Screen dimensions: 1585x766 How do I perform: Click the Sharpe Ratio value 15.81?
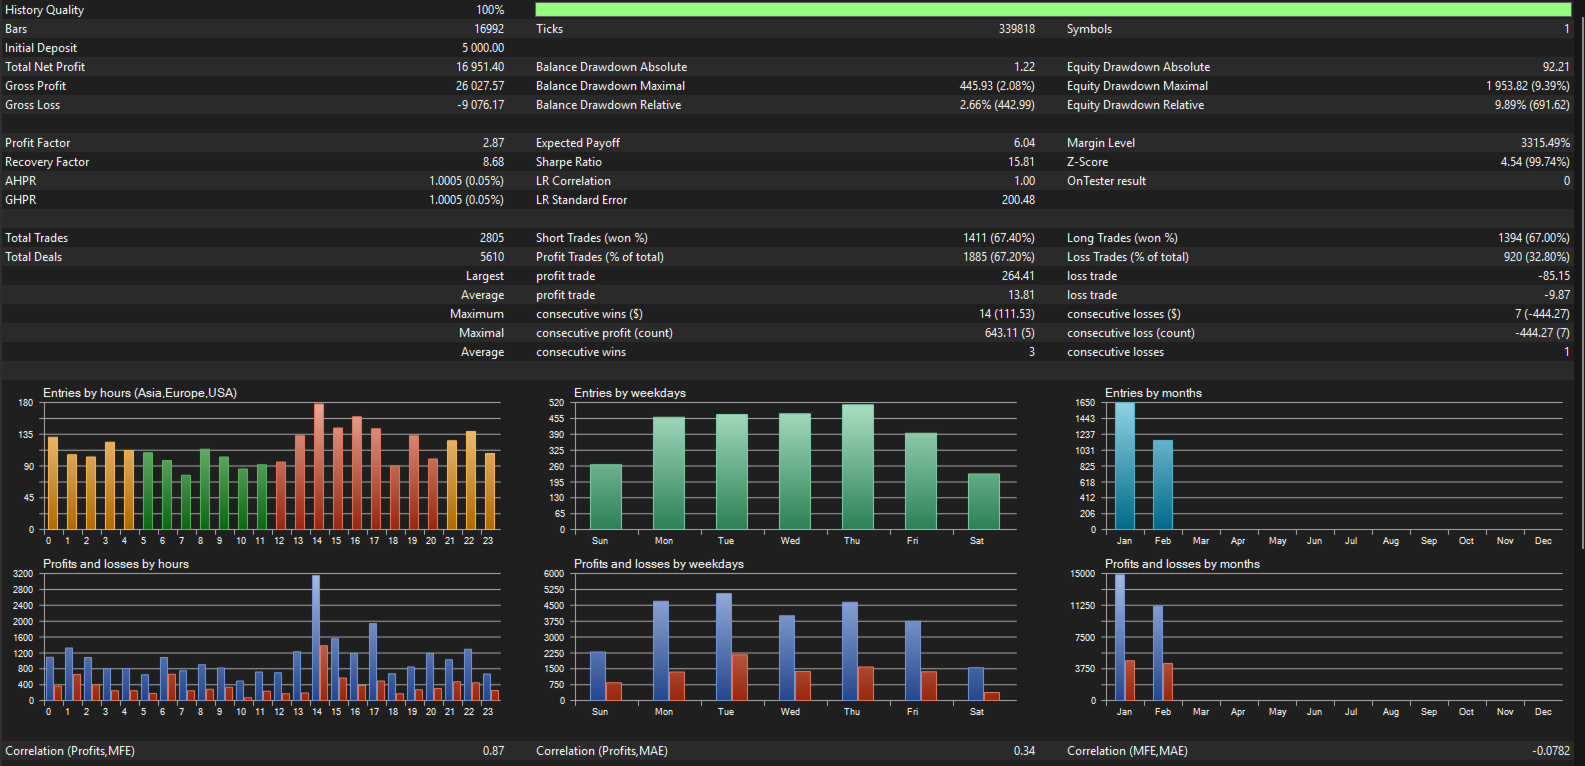tap(1021, 162)
